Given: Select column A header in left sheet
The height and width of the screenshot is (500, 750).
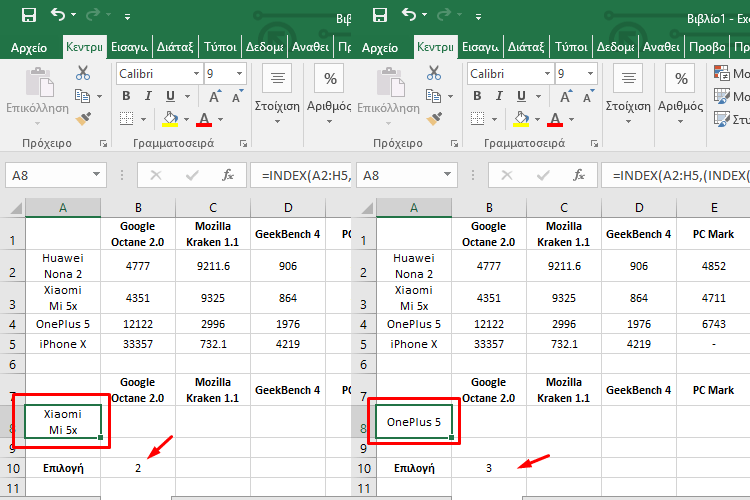Looking at the screenshot, I should coord(63,208).
